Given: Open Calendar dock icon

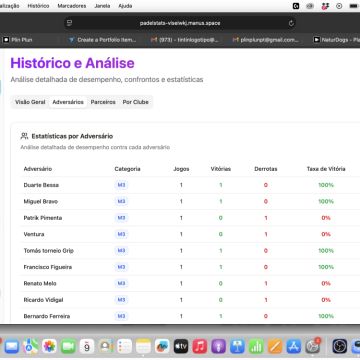Looking at the screenshot, I should point(87,347).
